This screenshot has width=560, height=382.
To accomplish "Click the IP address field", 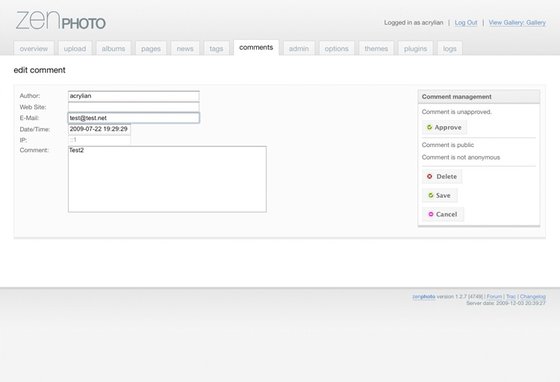I will click(x=99, y=140).
